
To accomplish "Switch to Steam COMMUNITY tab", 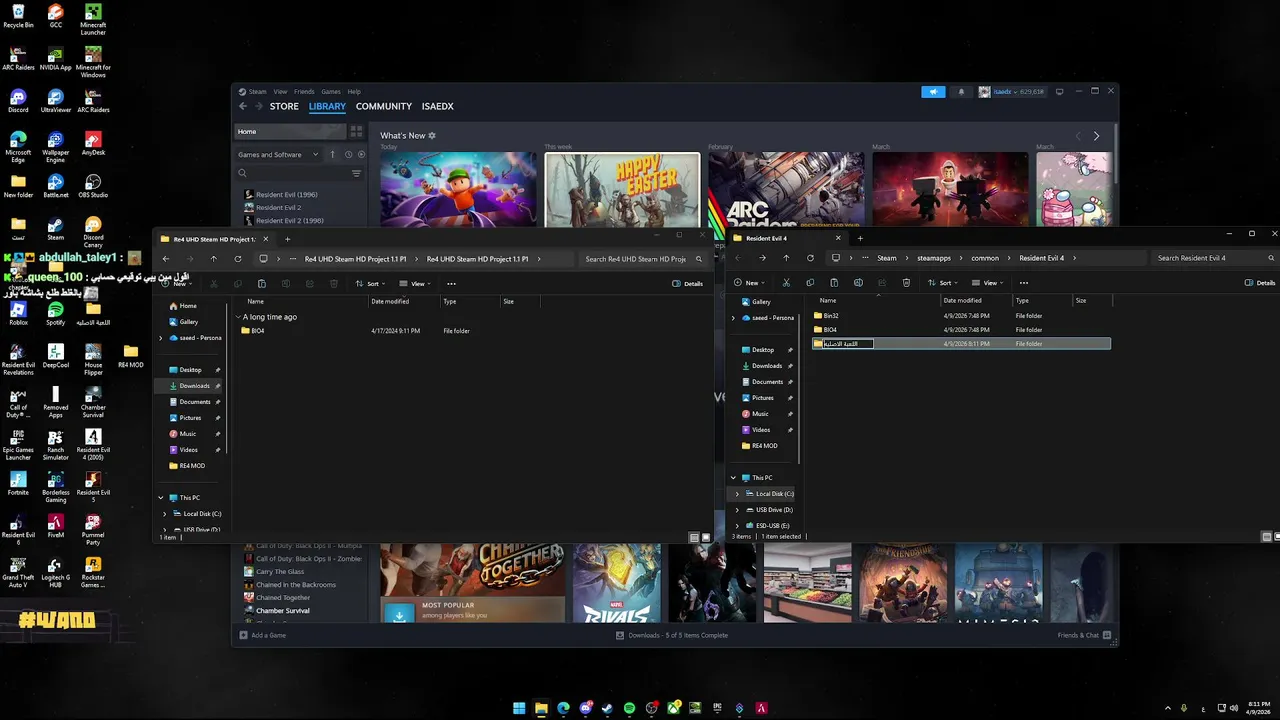I will 384,107.
